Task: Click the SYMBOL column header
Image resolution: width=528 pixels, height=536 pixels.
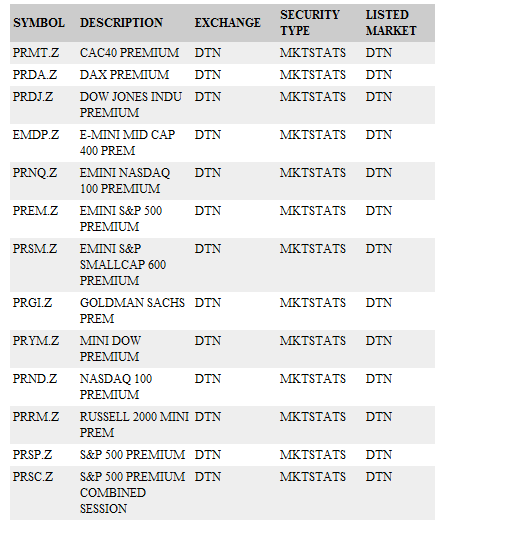Action: click(39, 23)
